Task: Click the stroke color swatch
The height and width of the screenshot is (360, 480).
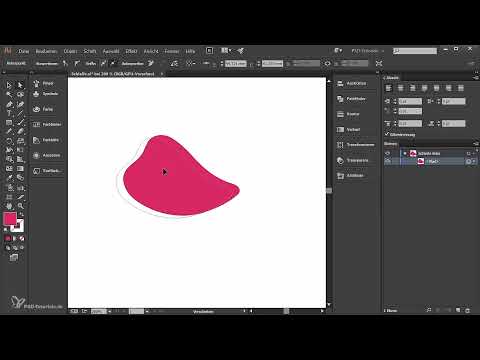Action: [18, 226]
